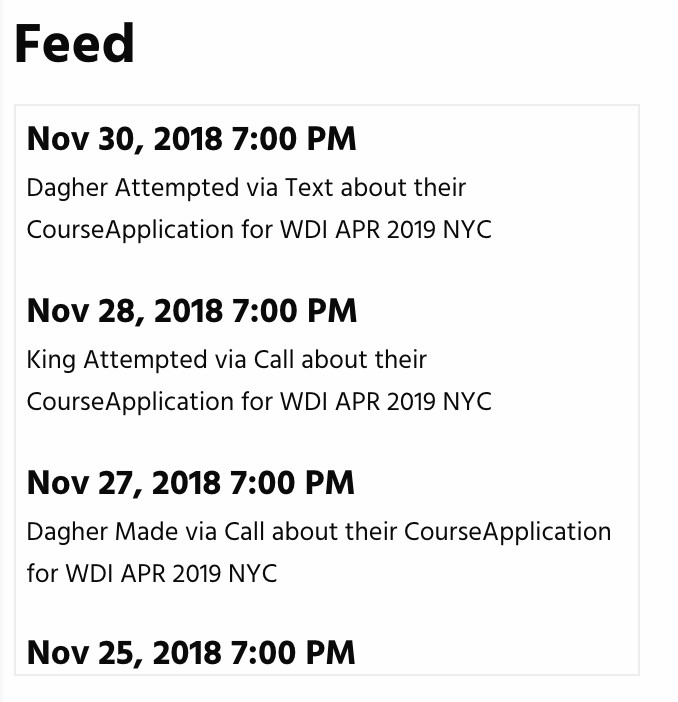Click the word Text in the Nov 30 entry
The width and height of the screenshot is (678, 702).
coord(309,187)
